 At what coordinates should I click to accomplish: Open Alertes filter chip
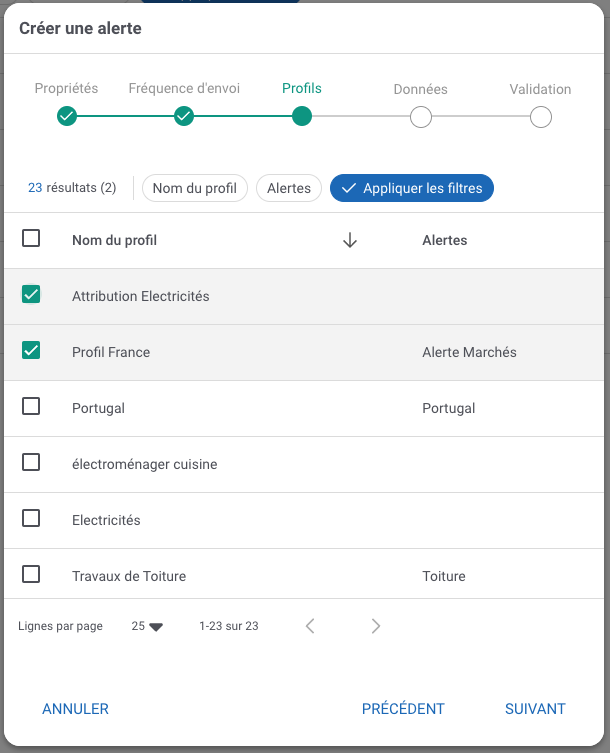coord(288,188)
